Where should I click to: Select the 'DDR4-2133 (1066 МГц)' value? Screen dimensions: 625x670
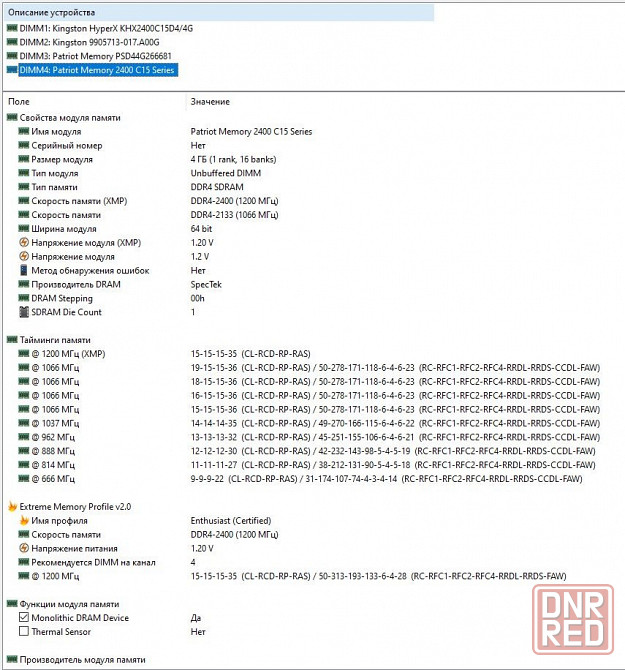(234, 215)
